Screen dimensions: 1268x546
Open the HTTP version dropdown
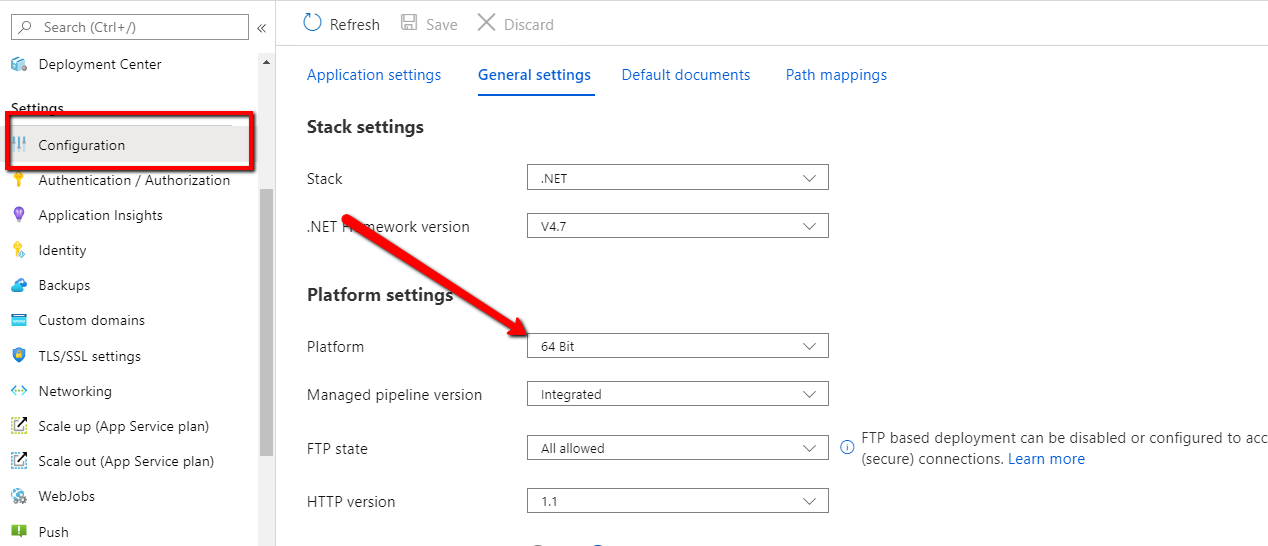pos(677,502)
